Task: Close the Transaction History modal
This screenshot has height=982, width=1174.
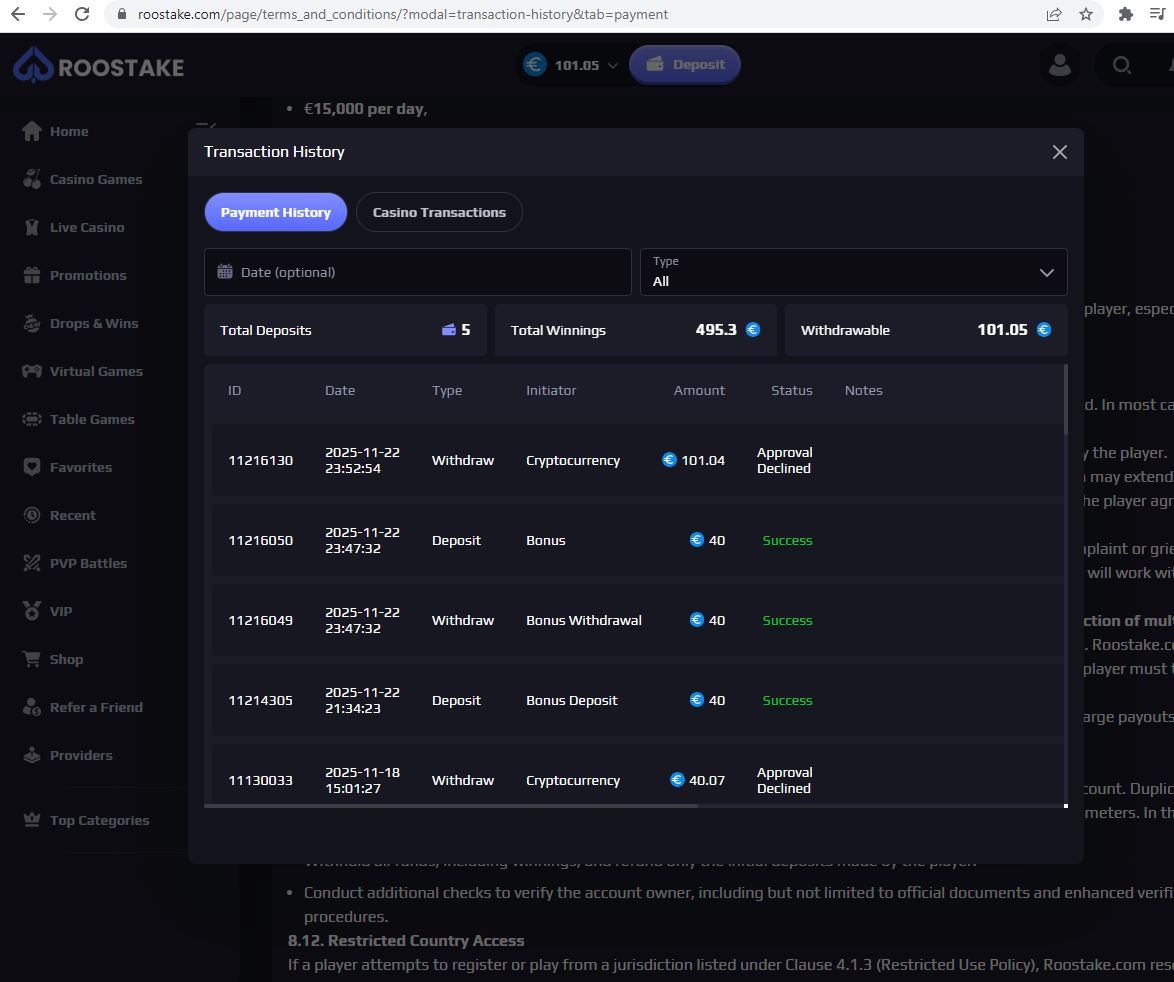Action: [1059, 152]
